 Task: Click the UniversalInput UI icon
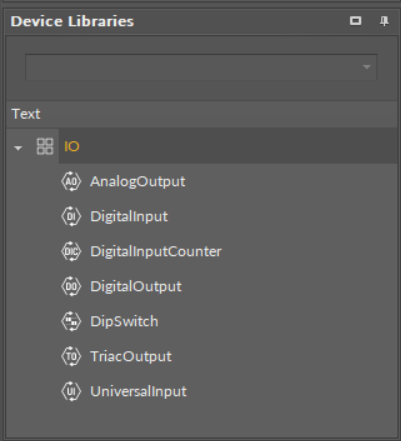(71, 391)
